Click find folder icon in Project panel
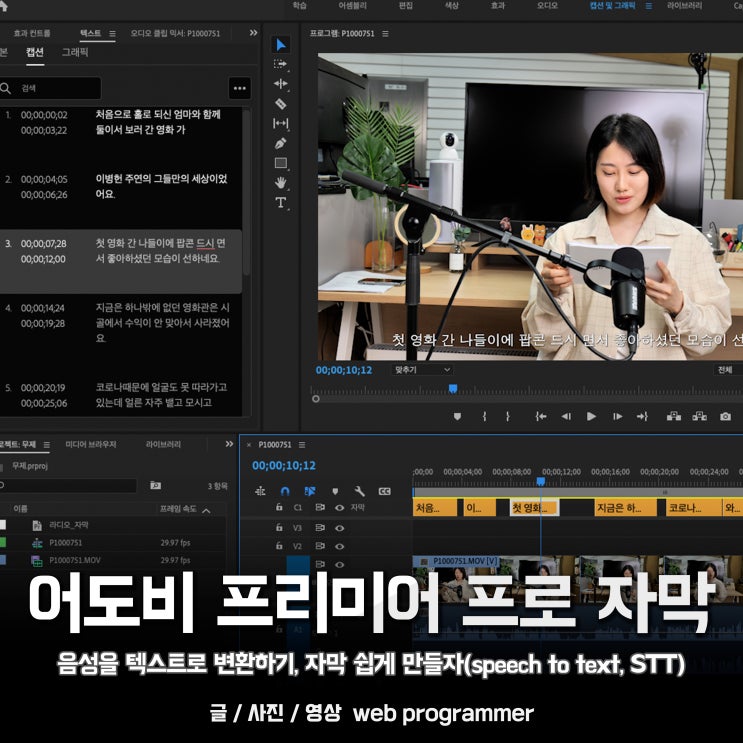Screen dimensions: 743x743 tap(155, 485)
